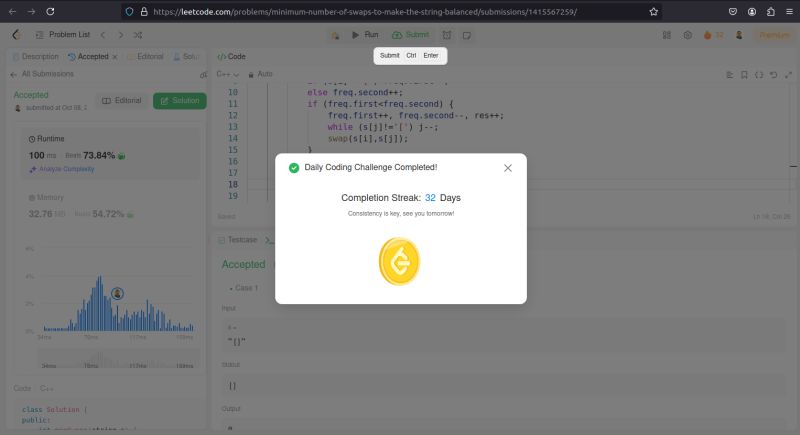Open the C++ language dropdown
The image size is (800, 435).
click(228, 74)
